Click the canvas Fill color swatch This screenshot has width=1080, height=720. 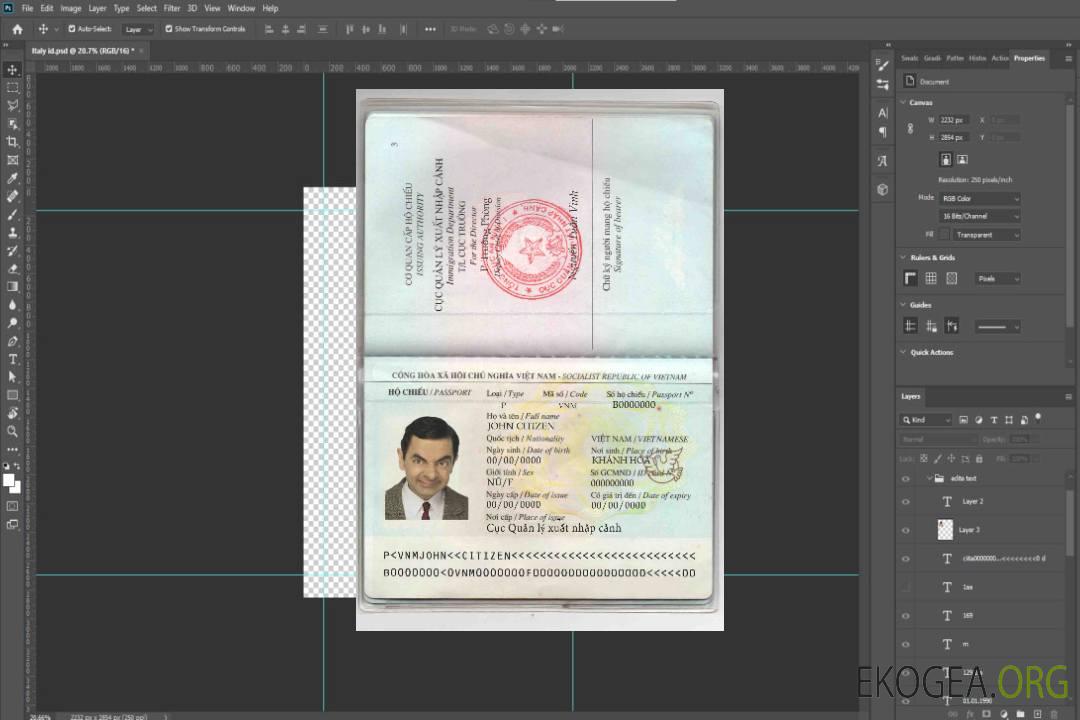pyautogui.click(x=944, y=235)
